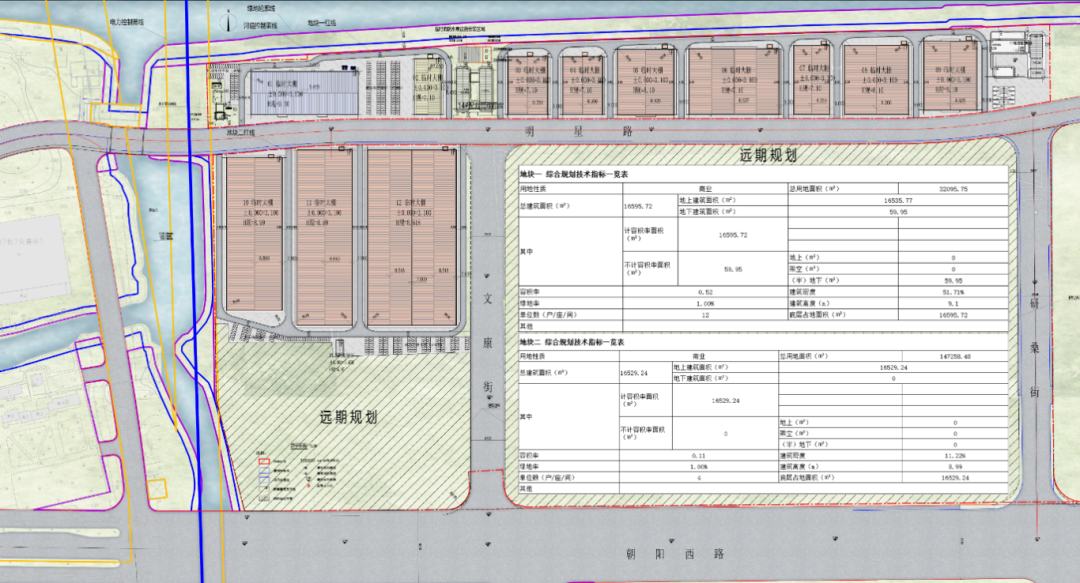Select the 09 临时大棚 building
The width and height of the screenshot is (1080, 583).
(951, 76)
